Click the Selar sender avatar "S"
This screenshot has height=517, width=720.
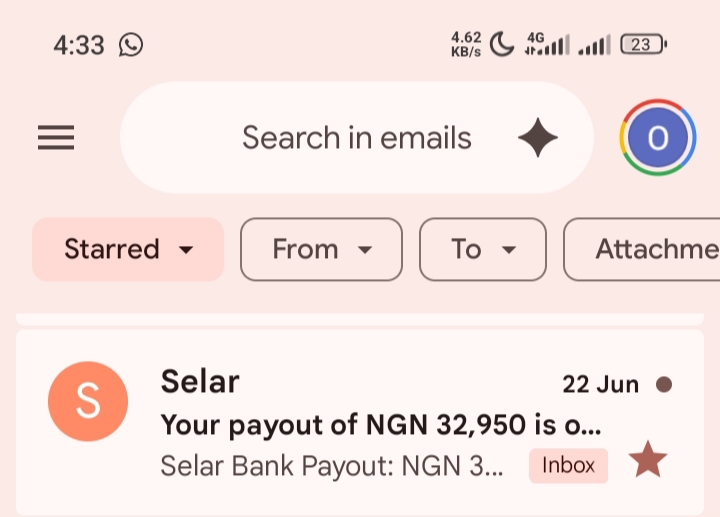(88, 401)
